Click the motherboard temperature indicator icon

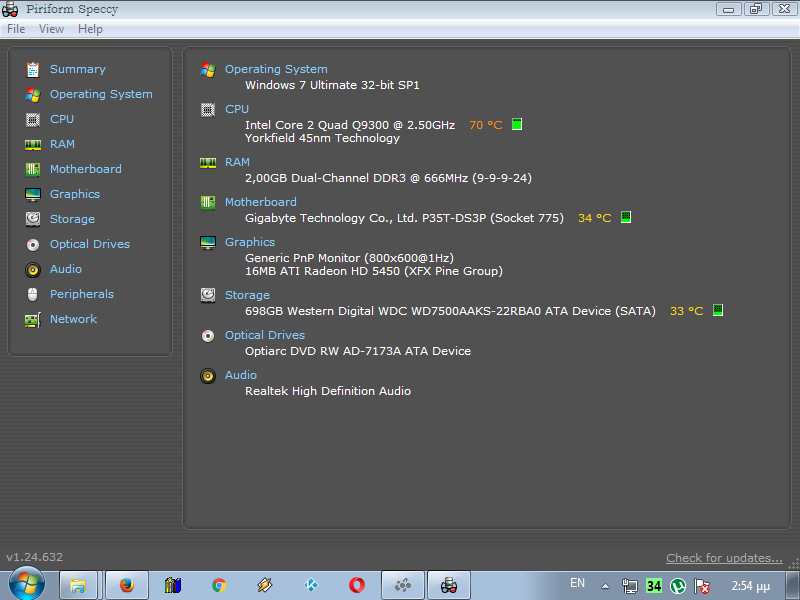click(x=626, y=217)
